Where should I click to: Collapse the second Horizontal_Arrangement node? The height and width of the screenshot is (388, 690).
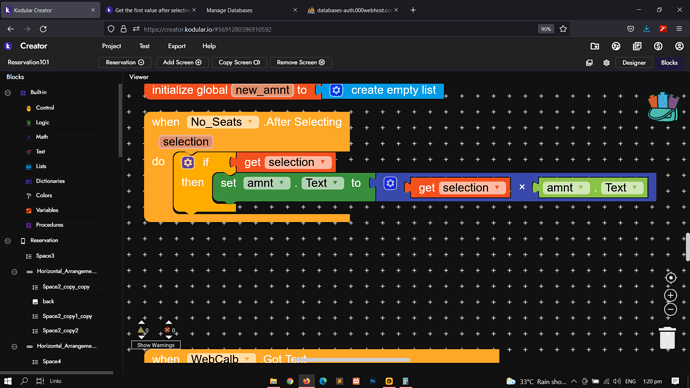[x=14, y=347]
